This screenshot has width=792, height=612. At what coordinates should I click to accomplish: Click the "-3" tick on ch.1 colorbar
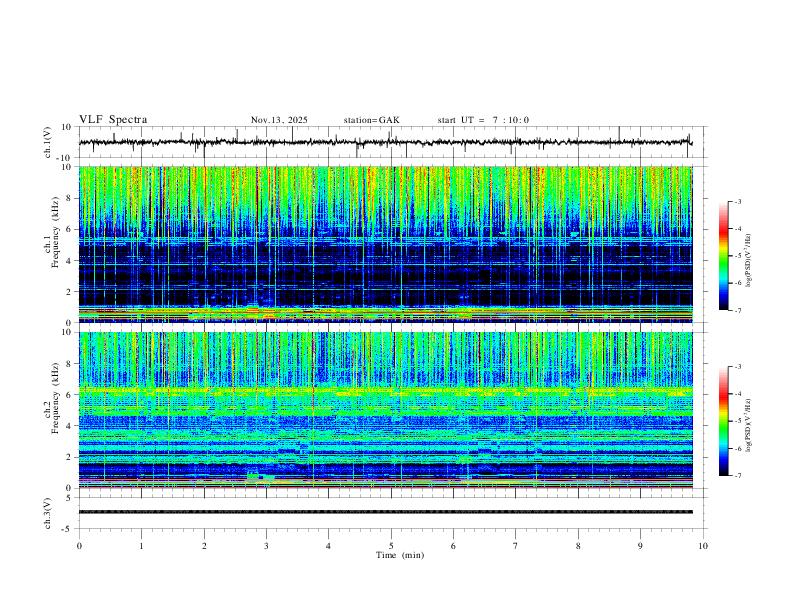point(738,201)
